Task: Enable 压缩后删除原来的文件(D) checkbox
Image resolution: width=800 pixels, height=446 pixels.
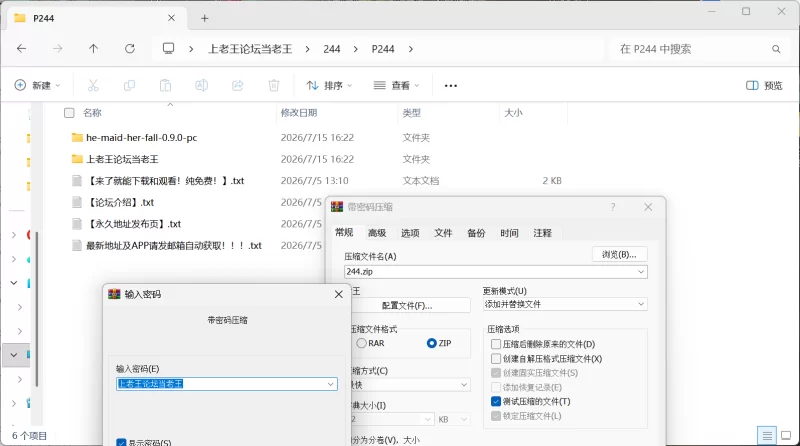Action: click(x=495, y=344)
